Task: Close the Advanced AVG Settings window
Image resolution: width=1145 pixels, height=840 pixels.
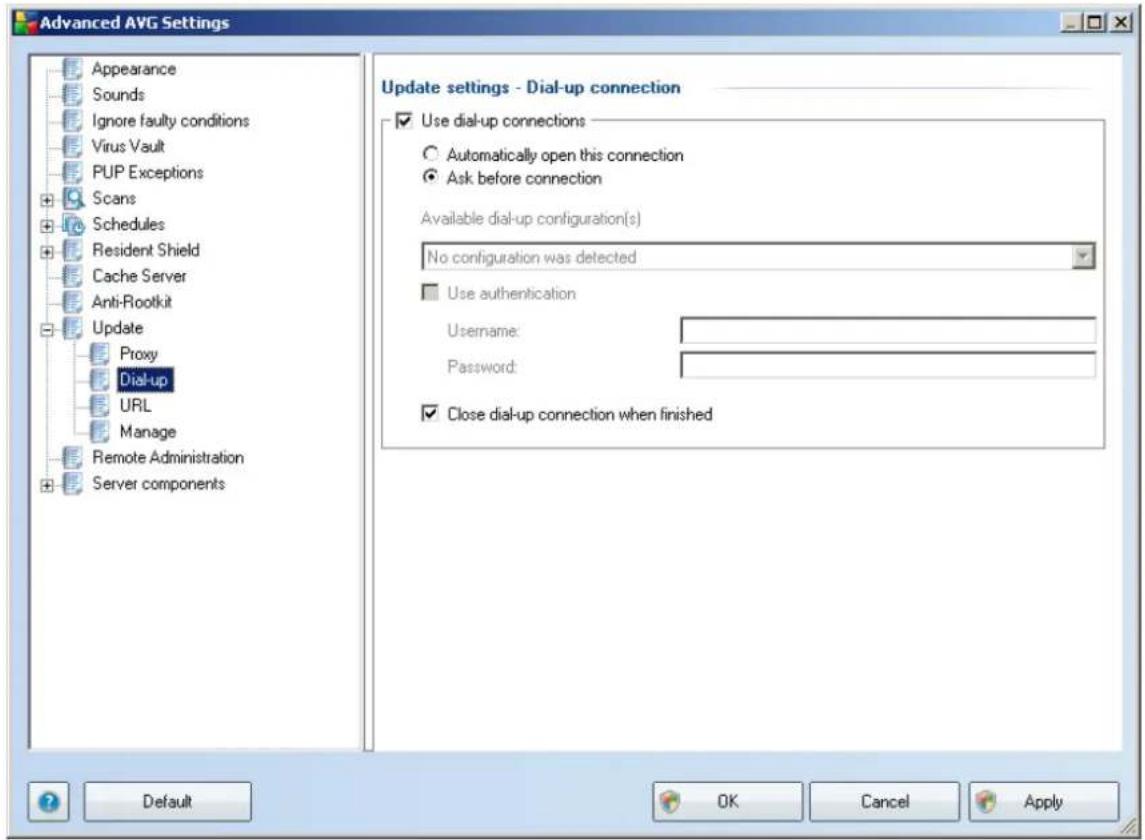Action: (1121, 23)
